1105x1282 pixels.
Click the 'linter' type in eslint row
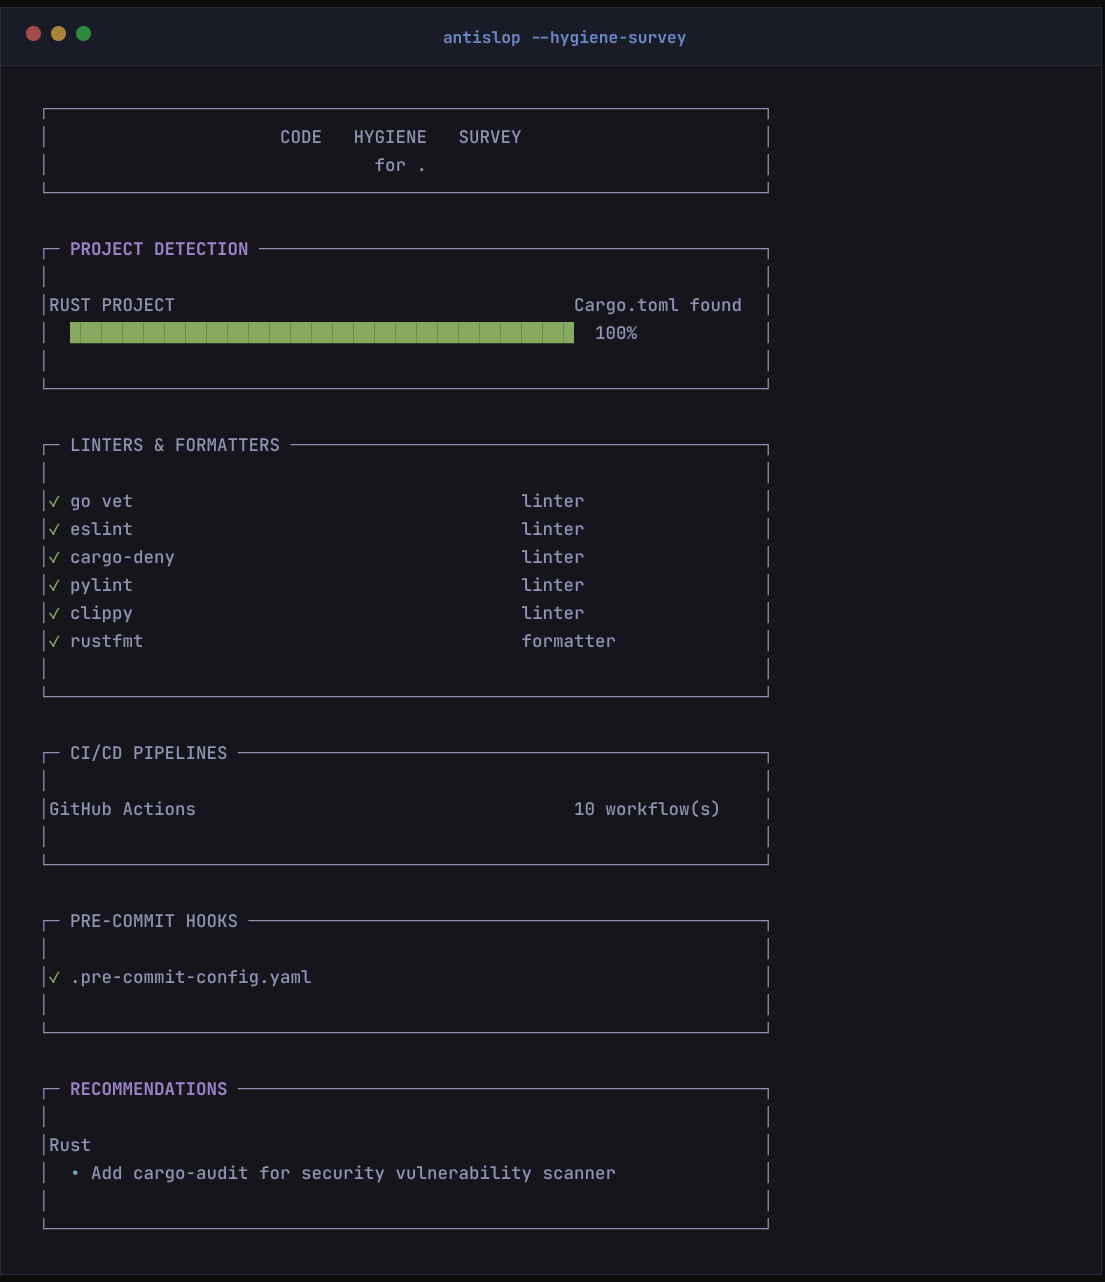point(553,529)
